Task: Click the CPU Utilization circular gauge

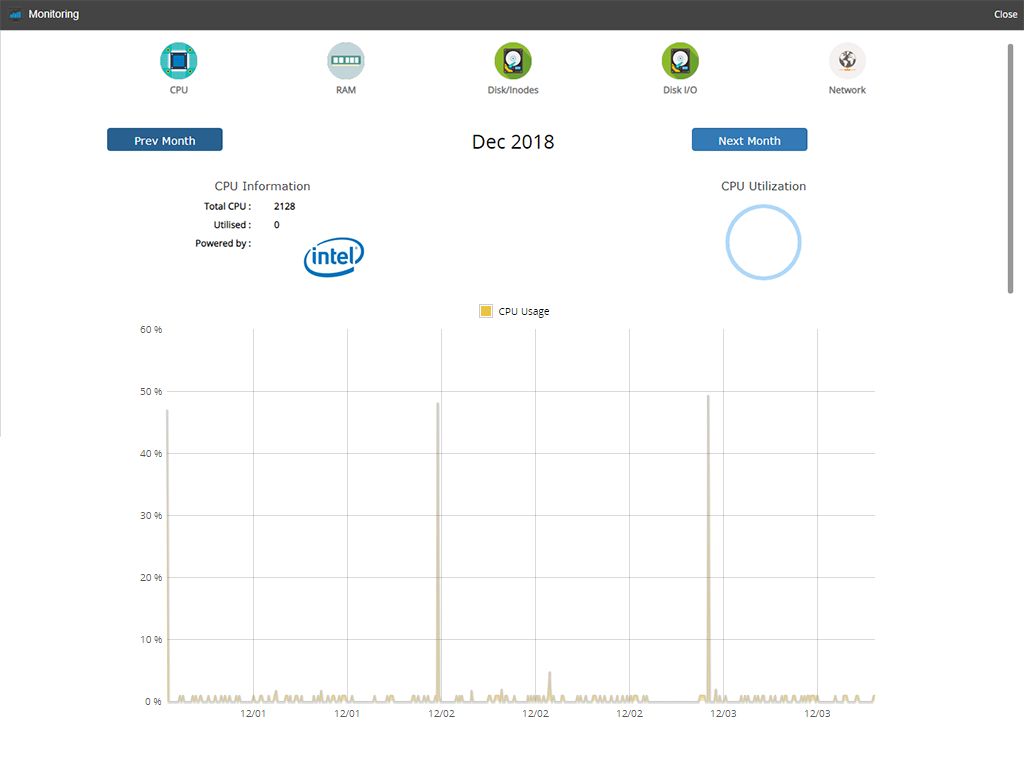Action: coord(763,242)
